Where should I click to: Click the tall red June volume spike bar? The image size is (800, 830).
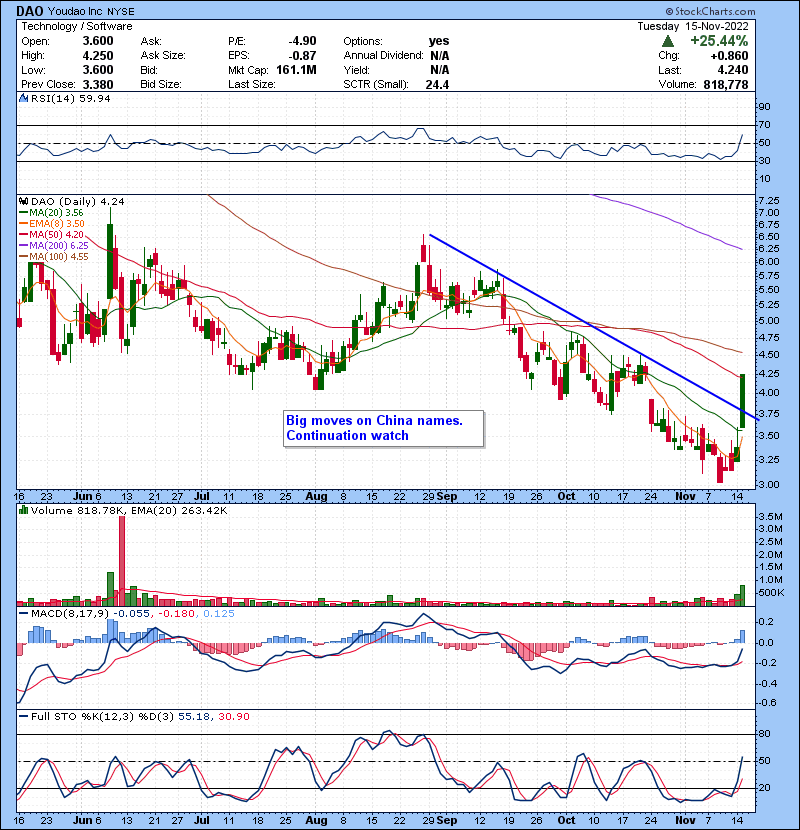[122, 561]
